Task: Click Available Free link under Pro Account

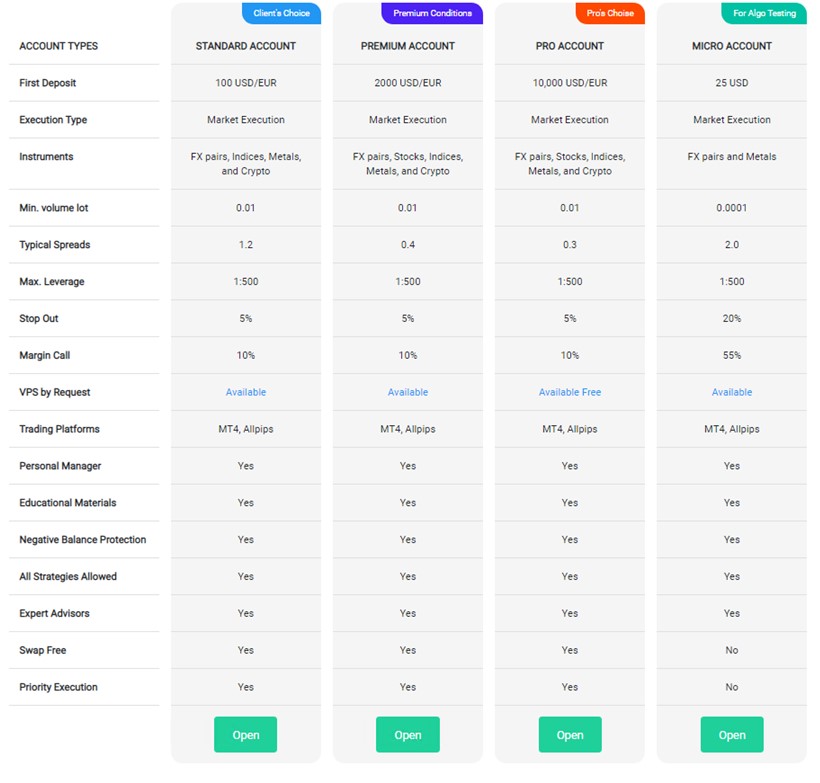Action: (570, 392)
